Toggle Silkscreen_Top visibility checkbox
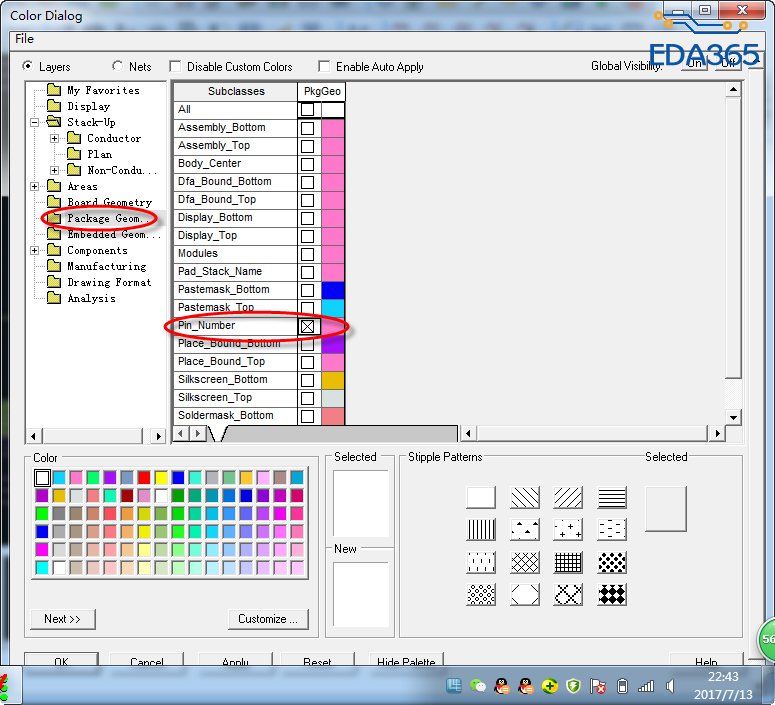Image resolution: width=775 pixels, height=705 pixels. pos(307,398)
